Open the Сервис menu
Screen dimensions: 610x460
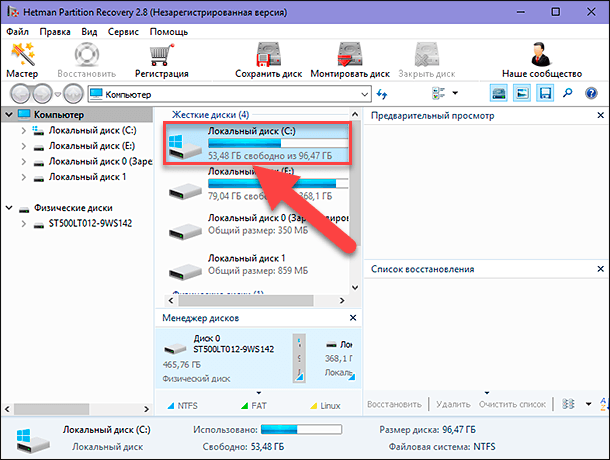pos(123,32)
